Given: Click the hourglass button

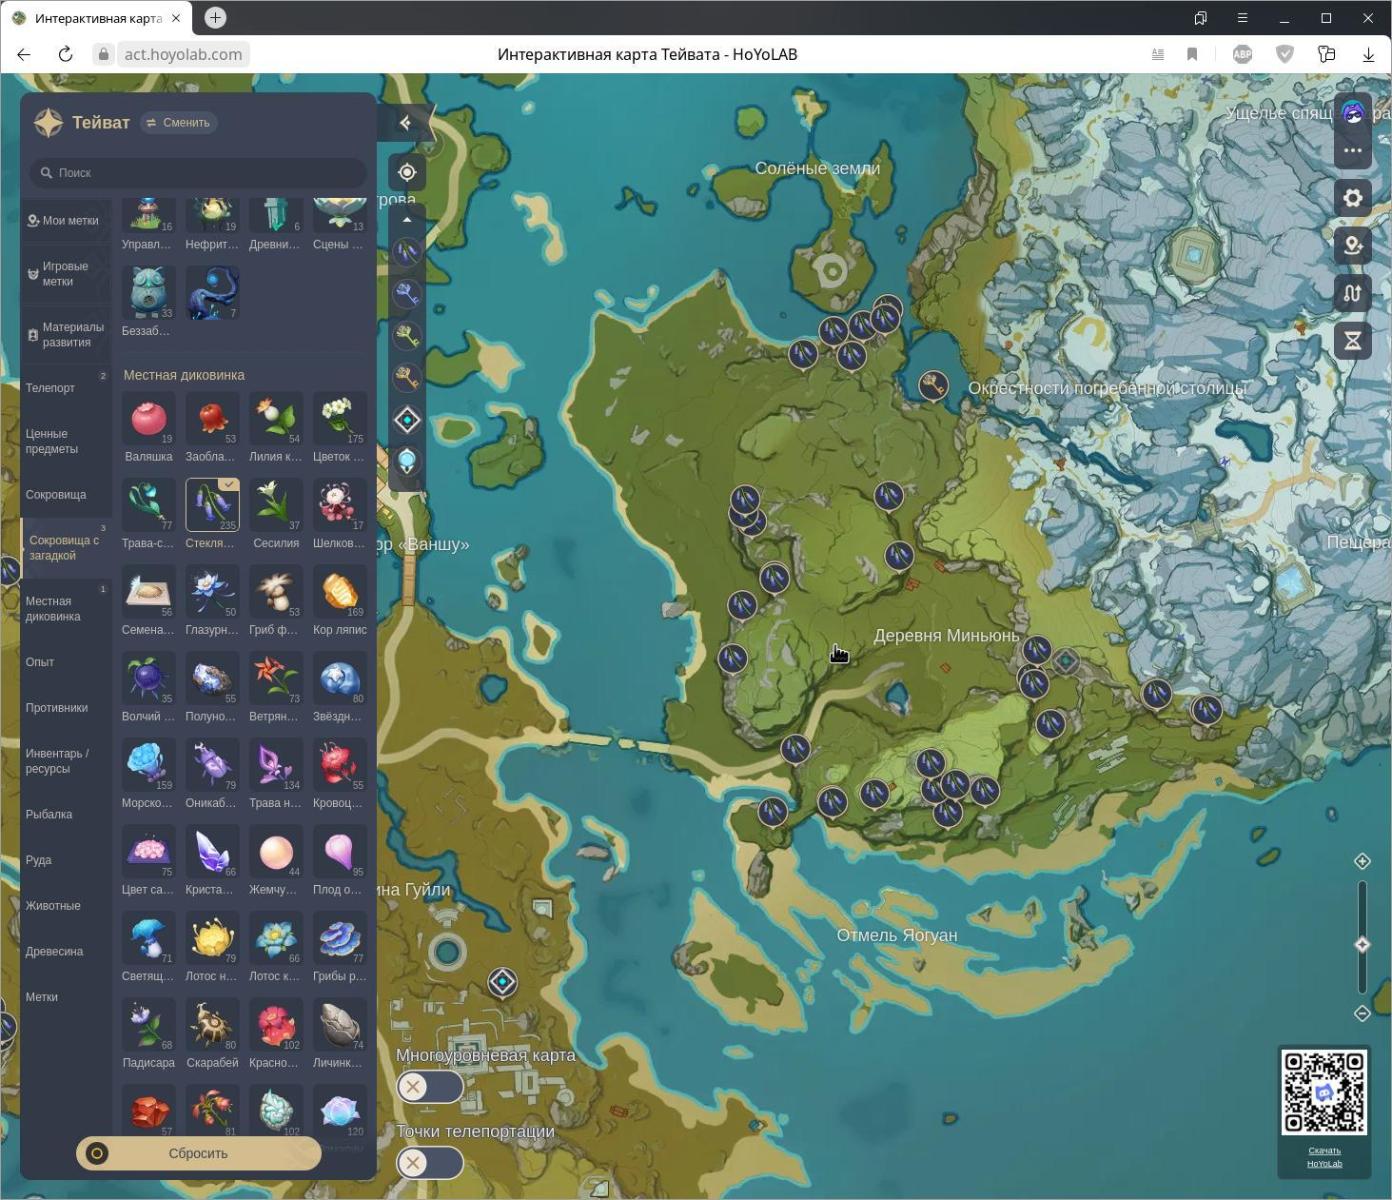Looking at the screenshot, I should click(x=1353, y=341).
